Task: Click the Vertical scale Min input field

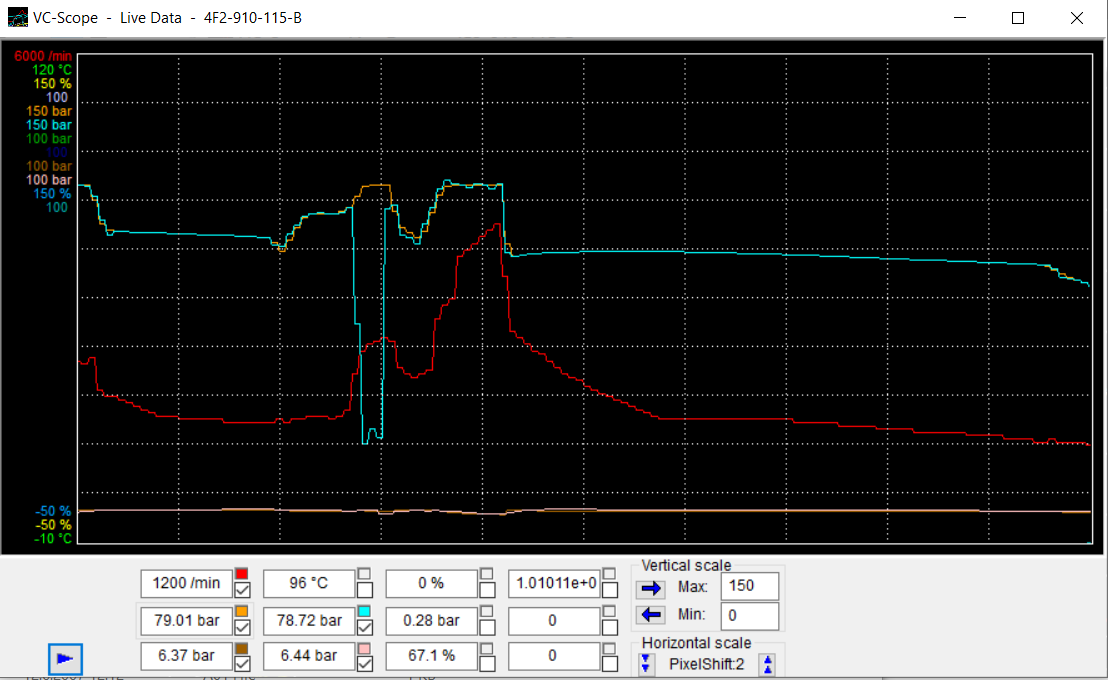Action: pos(749,615)
